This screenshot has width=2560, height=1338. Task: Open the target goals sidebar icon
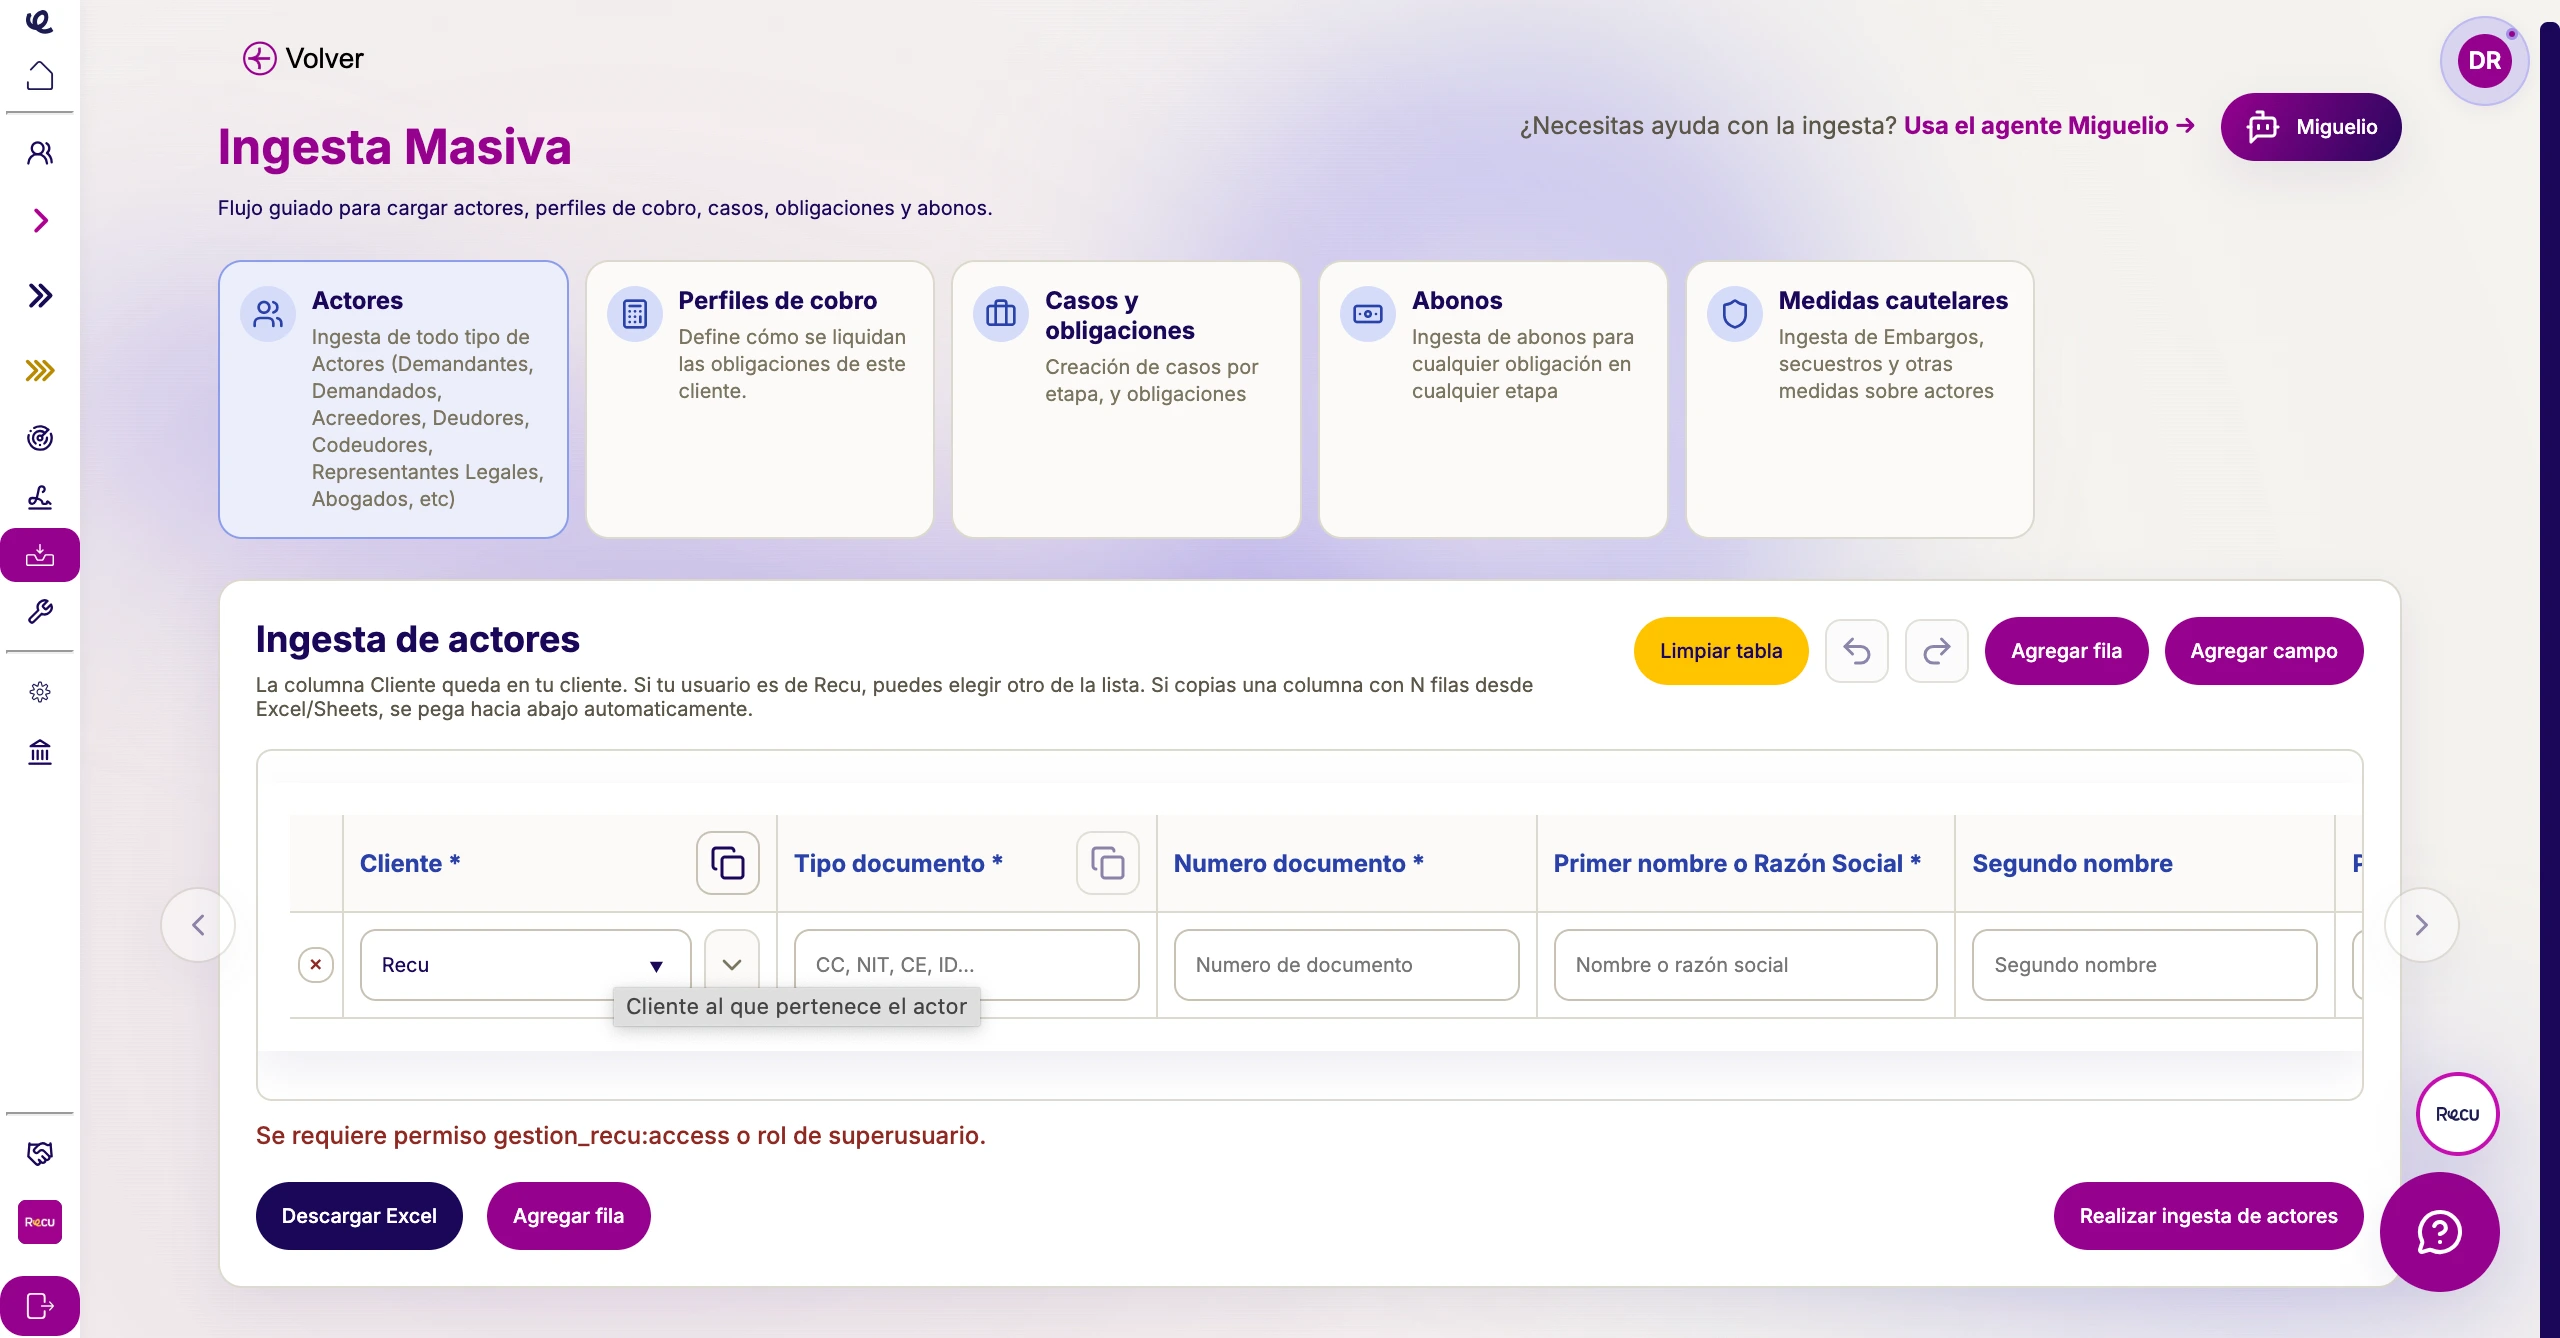[40, 438]
